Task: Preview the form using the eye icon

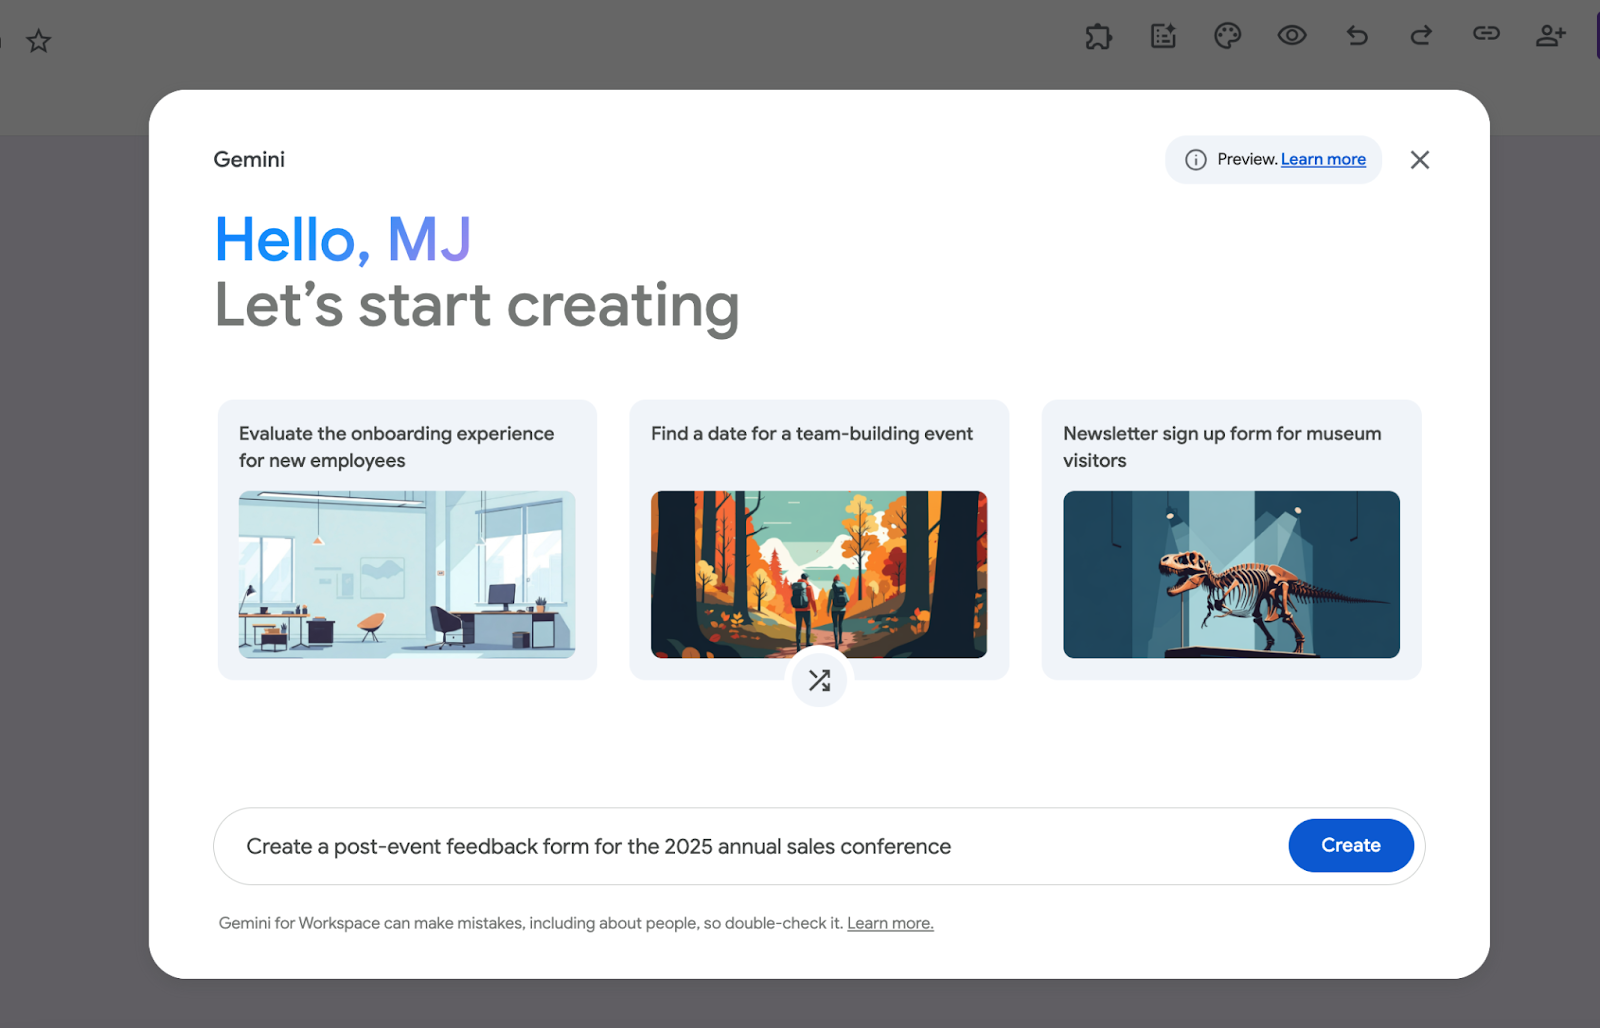Action: click(1292, 36)
